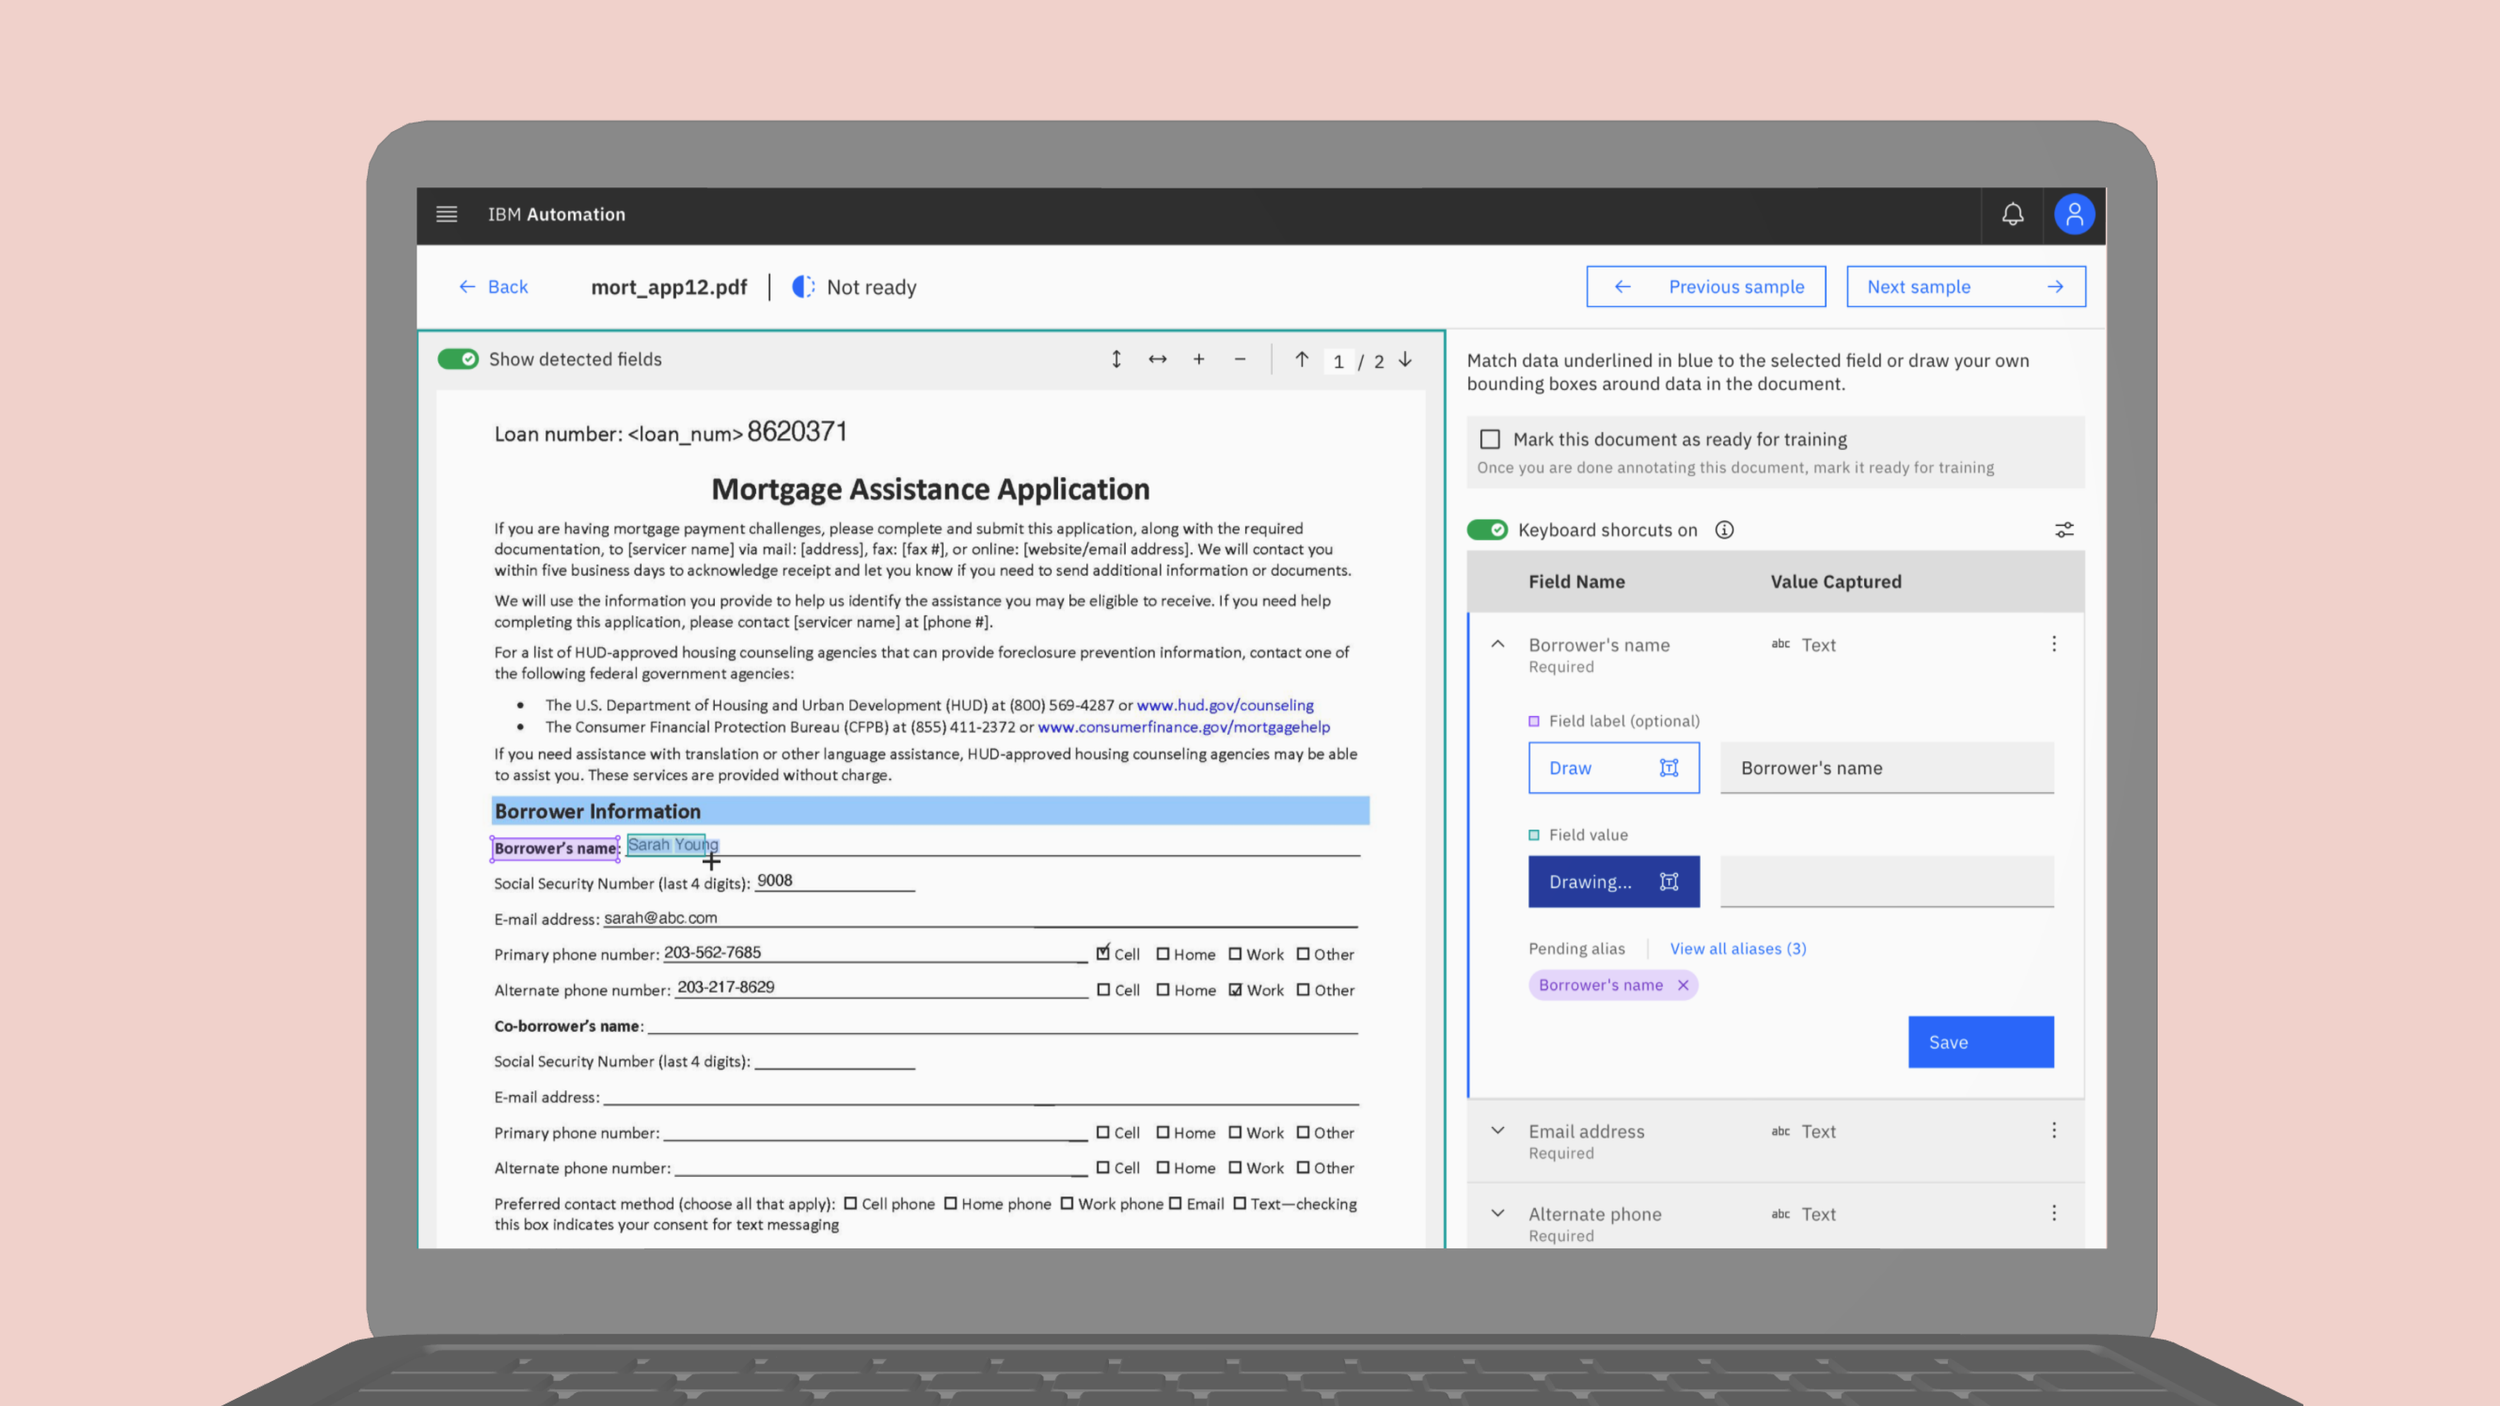Click the 9008 Social Security digits
The image size is (2500, 1406).
coord(774,880)
